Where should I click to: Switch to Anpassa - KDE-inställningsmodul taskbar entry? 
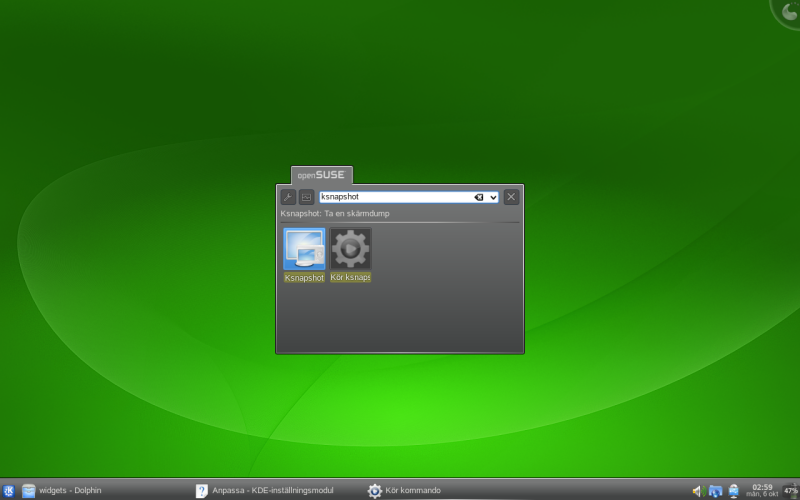(x=264, y=491)
